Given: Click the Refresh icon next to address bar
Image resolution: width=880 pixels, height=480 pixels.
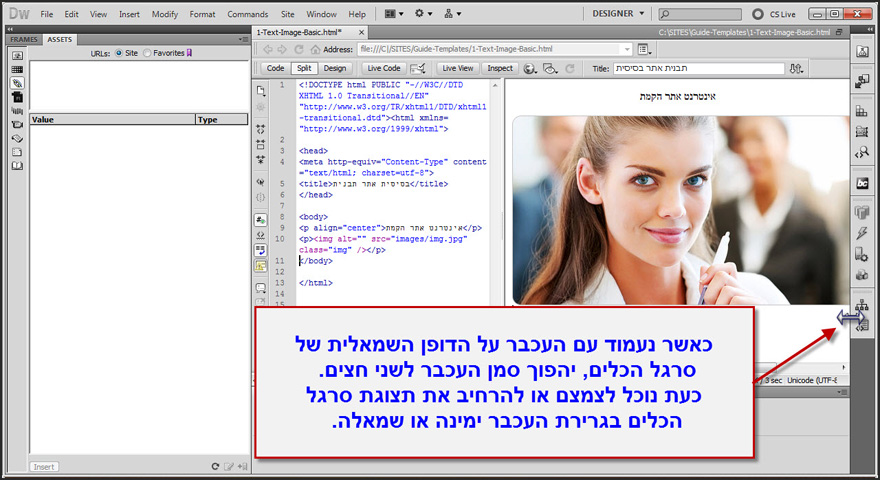Looking at the screenshot, I should [299, 49].
